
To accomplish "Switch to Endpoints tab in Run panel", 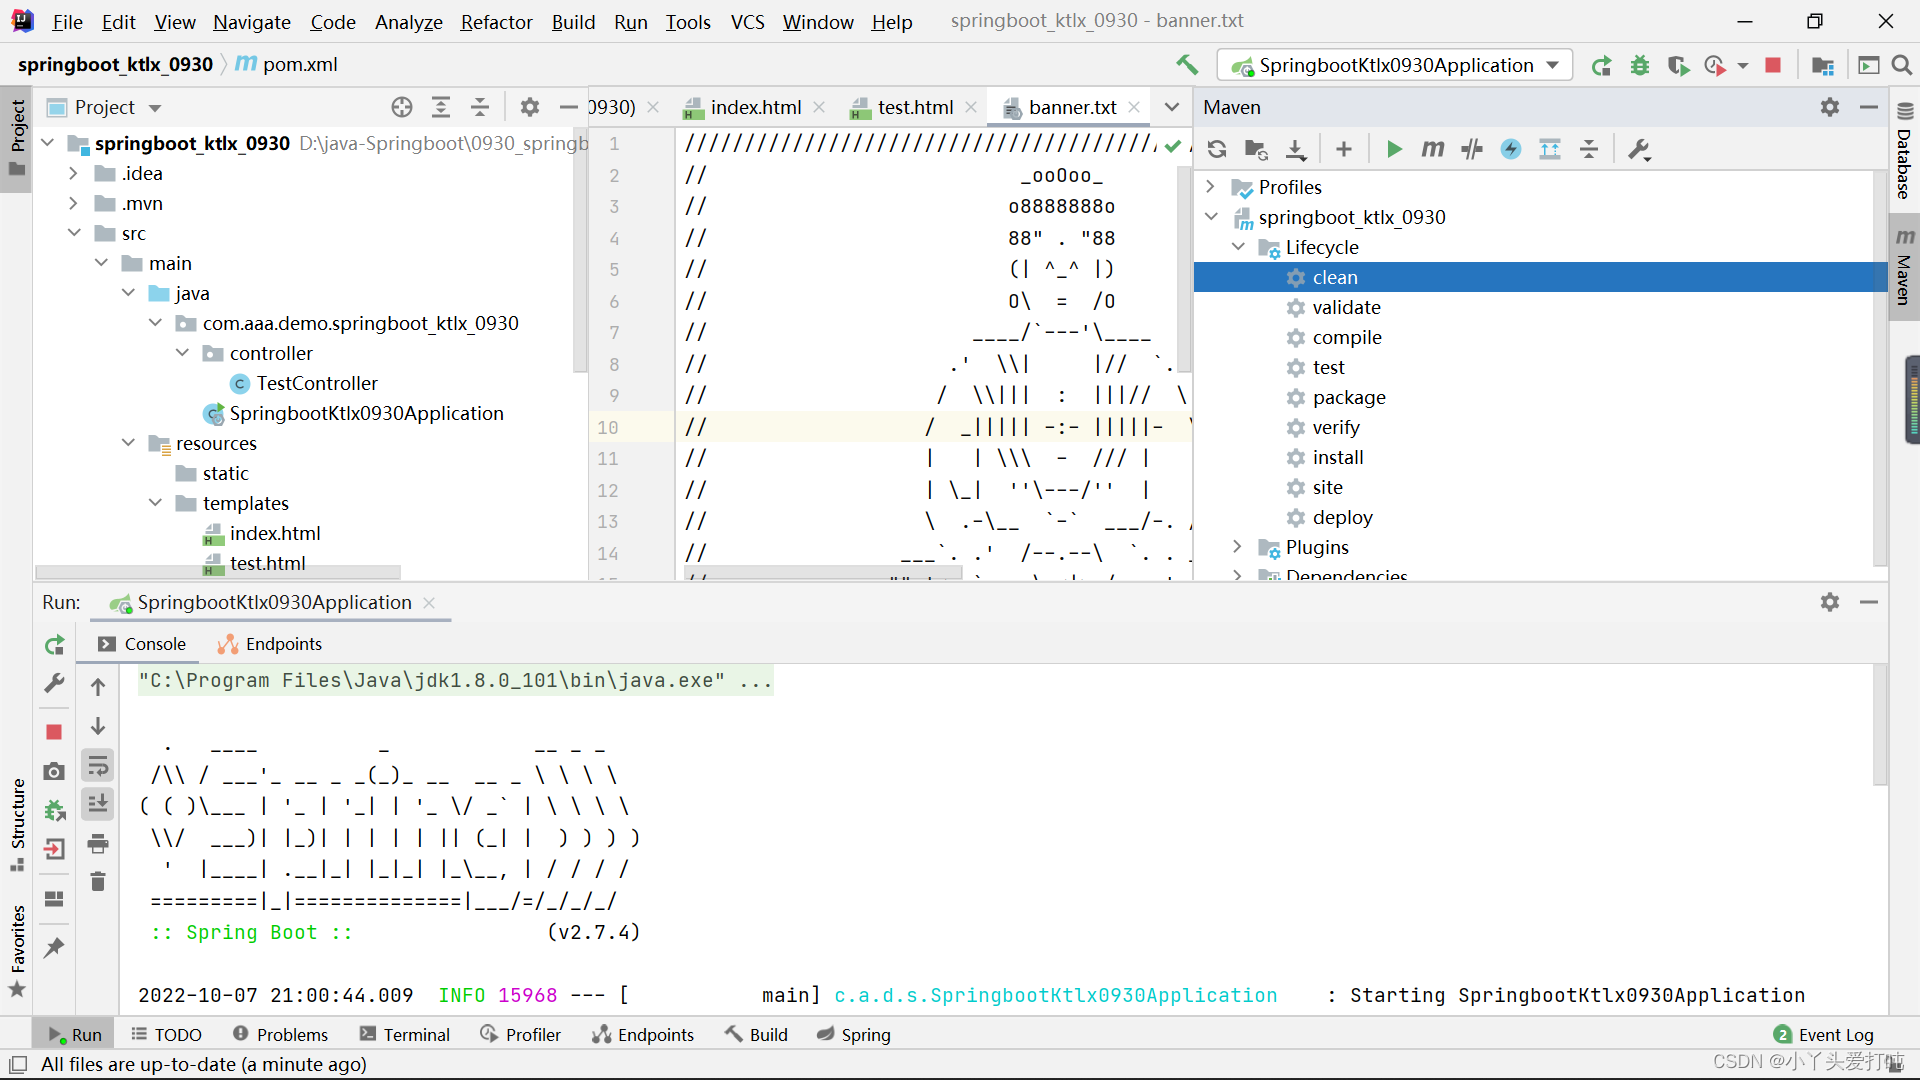I will point(270,645).
